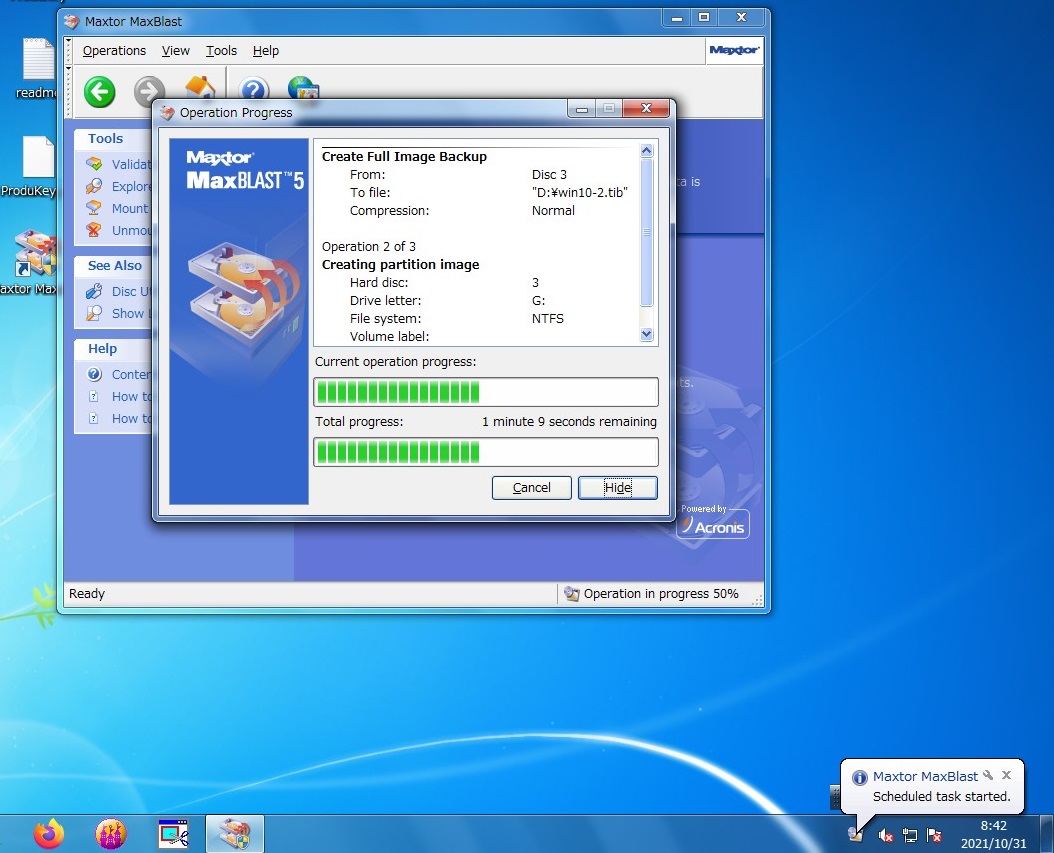Click the Total progress bar
This screenshot has width=1054, height=853.
[485, 452]
